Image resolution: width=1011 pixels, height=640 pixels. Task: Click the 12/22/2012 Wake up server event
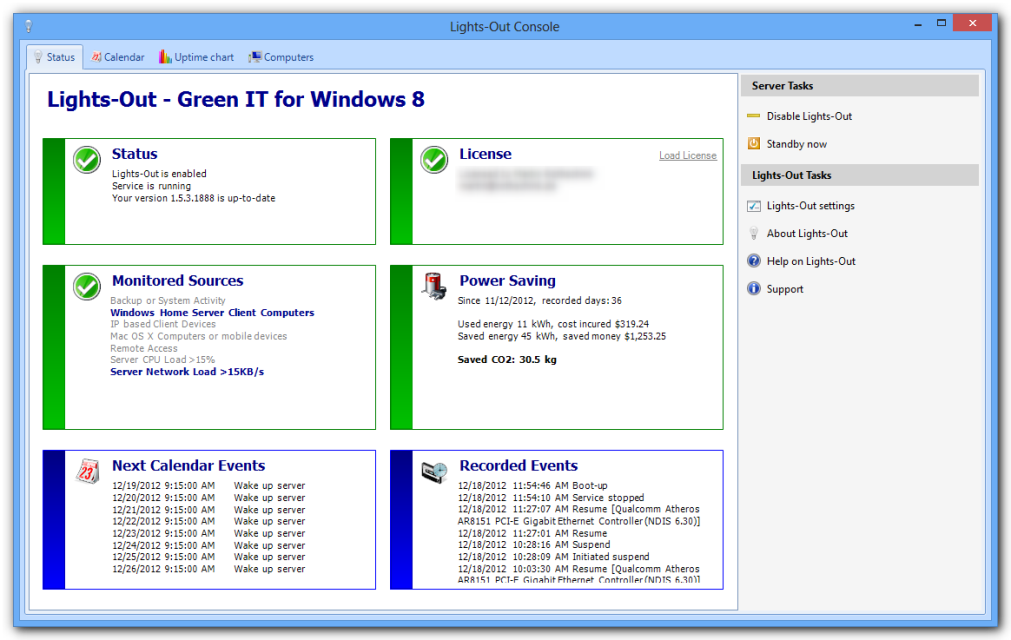point(208,521)
